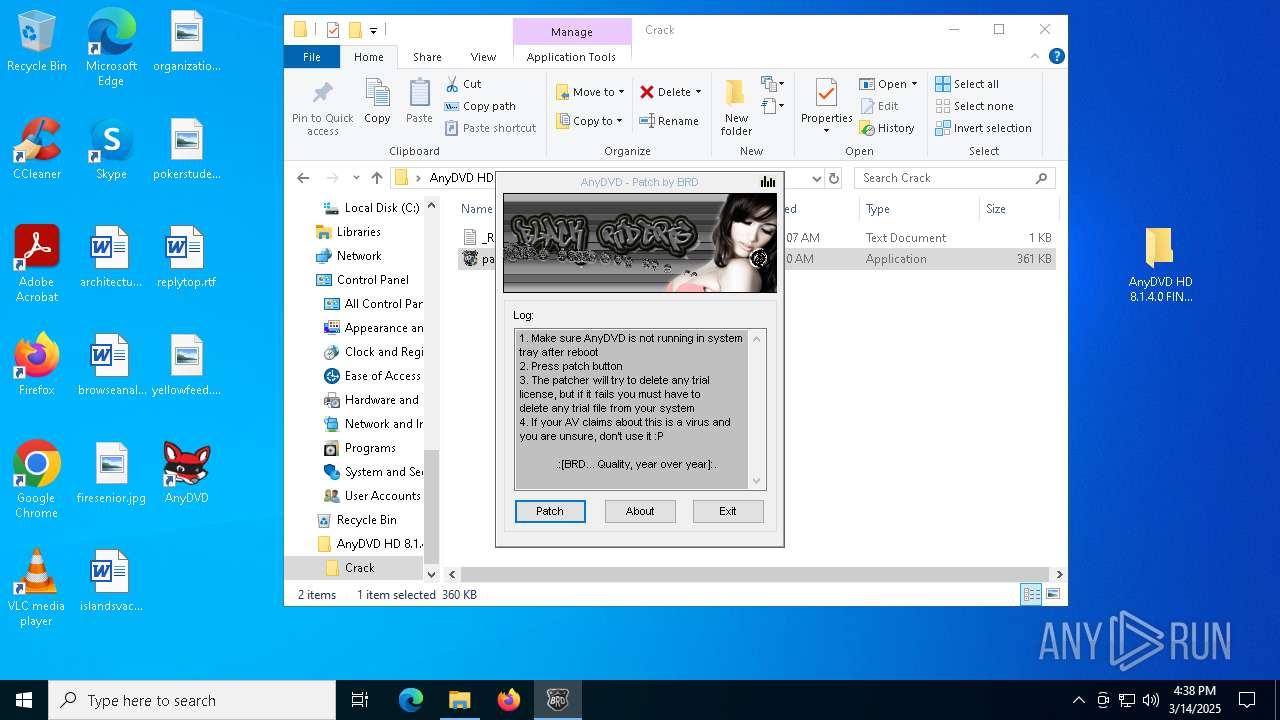Viewport: 1280px width, 720px height.
Task: Click the Refresh button beside address bar
Action: (834, 178)
